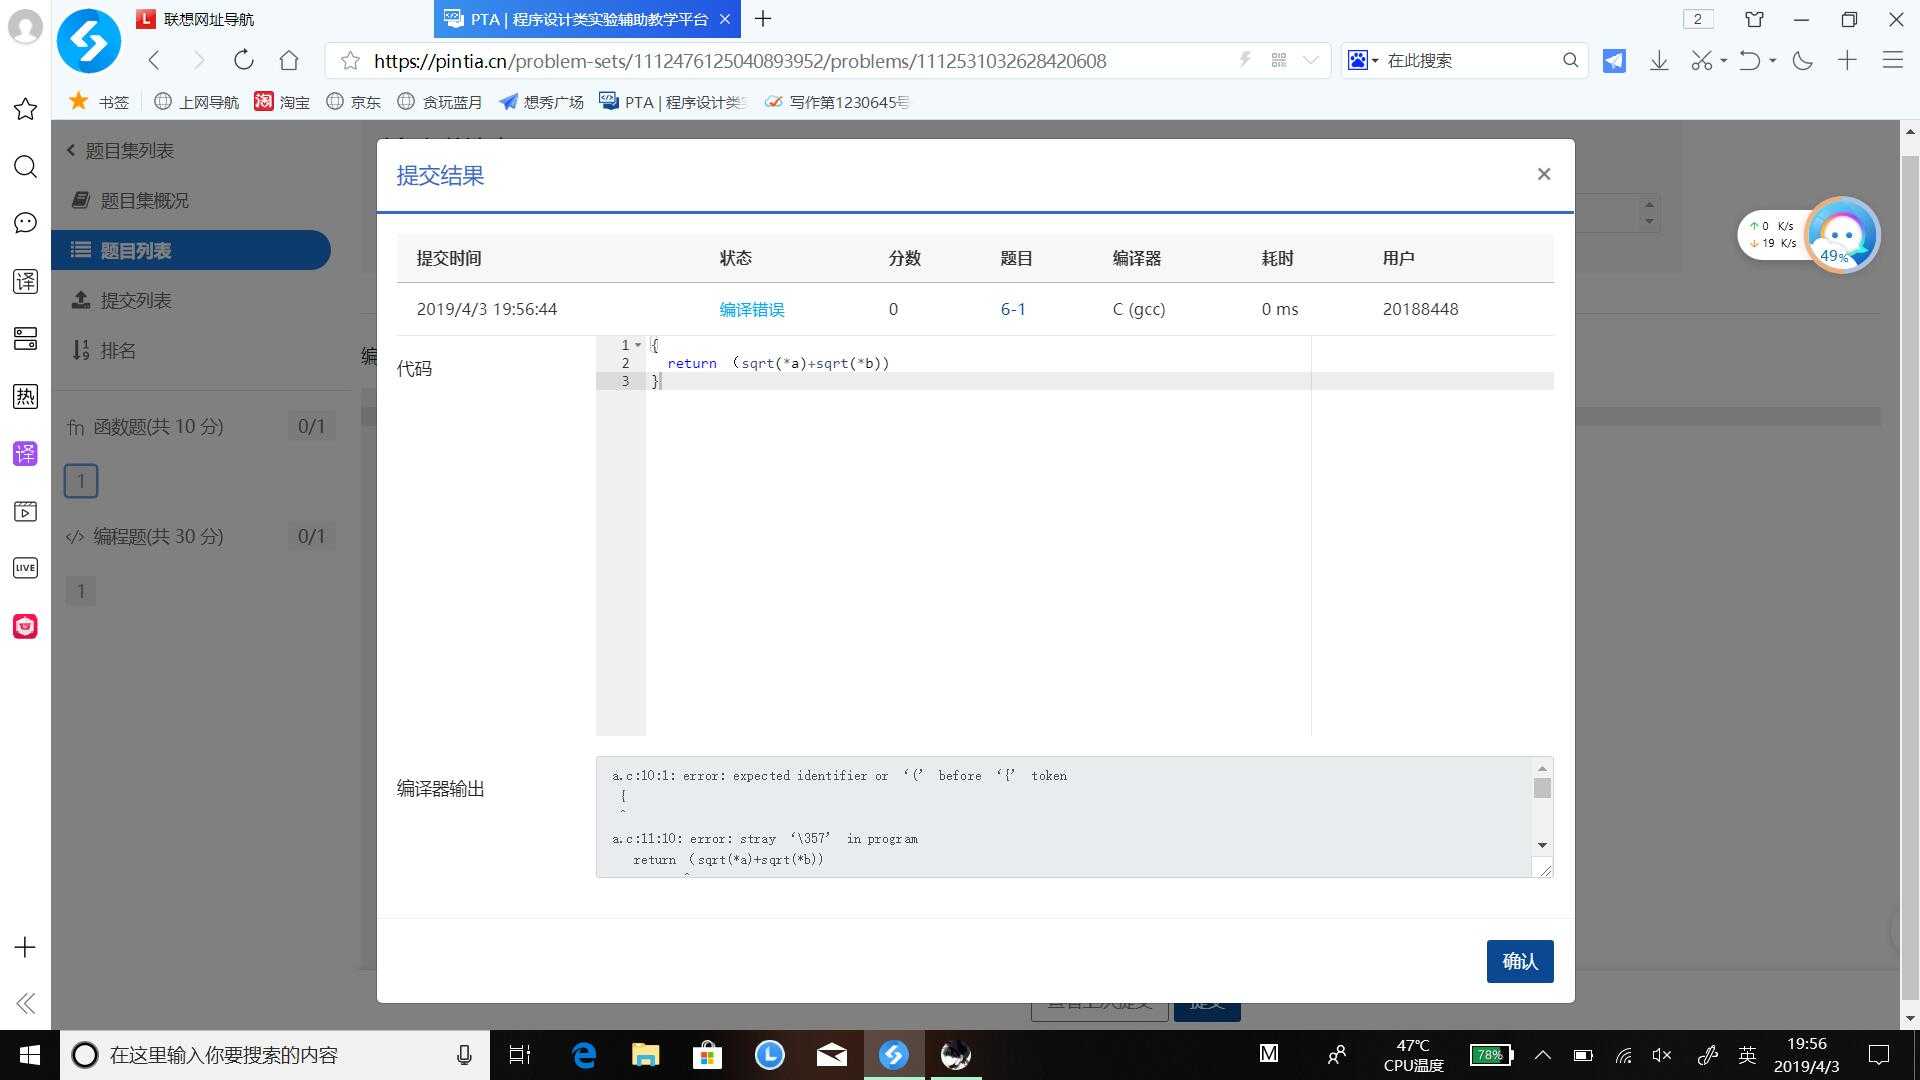The image size is (1920, 1080).
Task: Reload the current page
Action: pyautogui.click(x=243, y=60)
